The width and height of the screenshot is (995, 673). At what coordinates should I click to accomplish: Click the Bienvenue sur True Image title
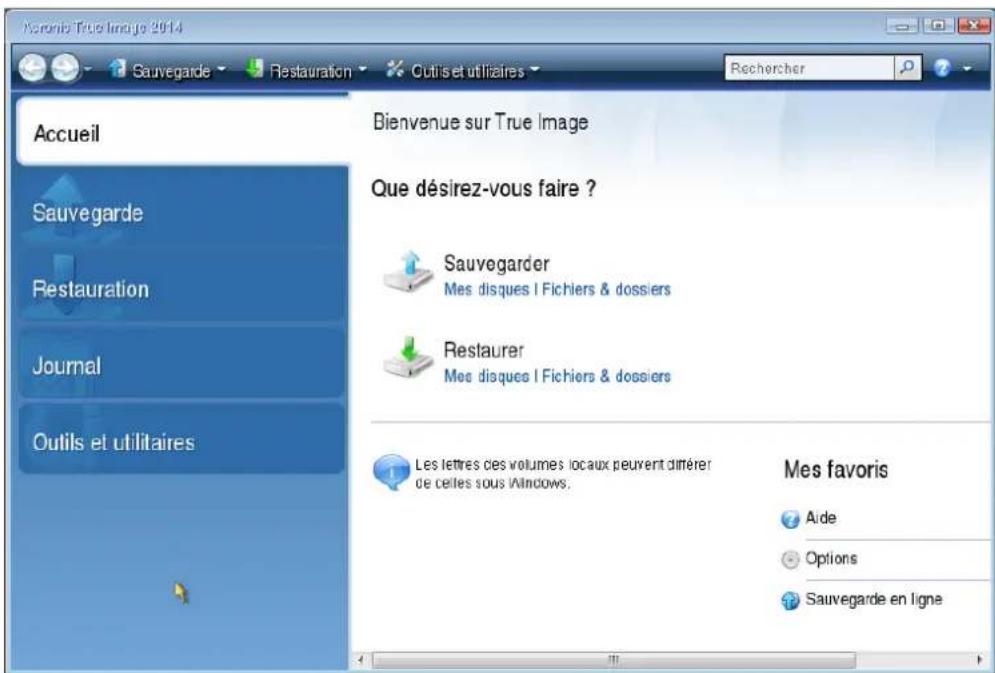(x=480, y=122)
